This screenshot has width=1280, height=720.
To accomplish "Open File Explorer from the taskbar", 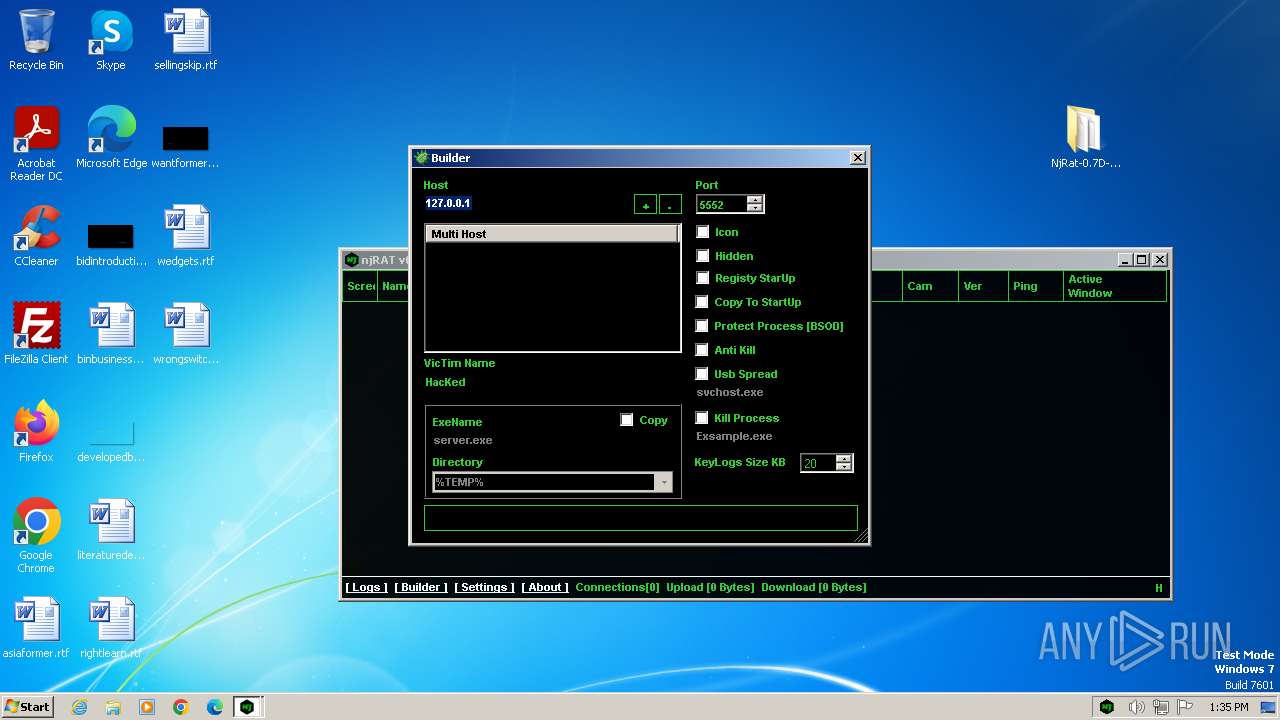I will click(113, 707).
